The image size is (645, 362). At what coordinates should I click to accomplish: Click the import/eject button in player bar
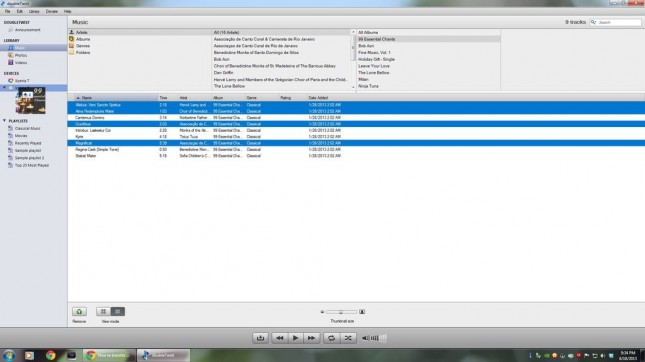pos(260,338)
